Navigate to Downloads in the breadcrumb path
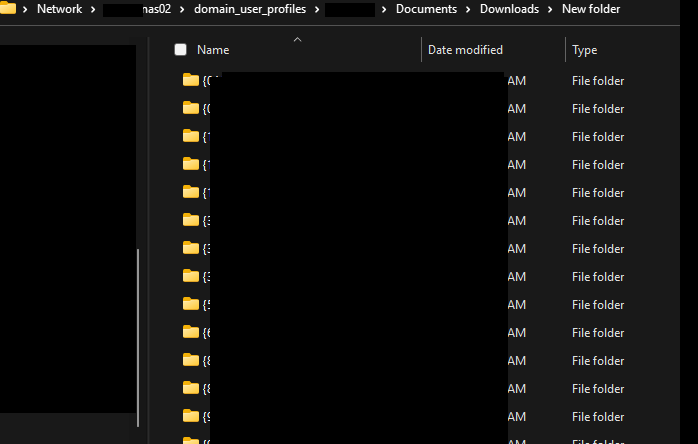Viewport: 698px width, 444px height. click(508, 9)
